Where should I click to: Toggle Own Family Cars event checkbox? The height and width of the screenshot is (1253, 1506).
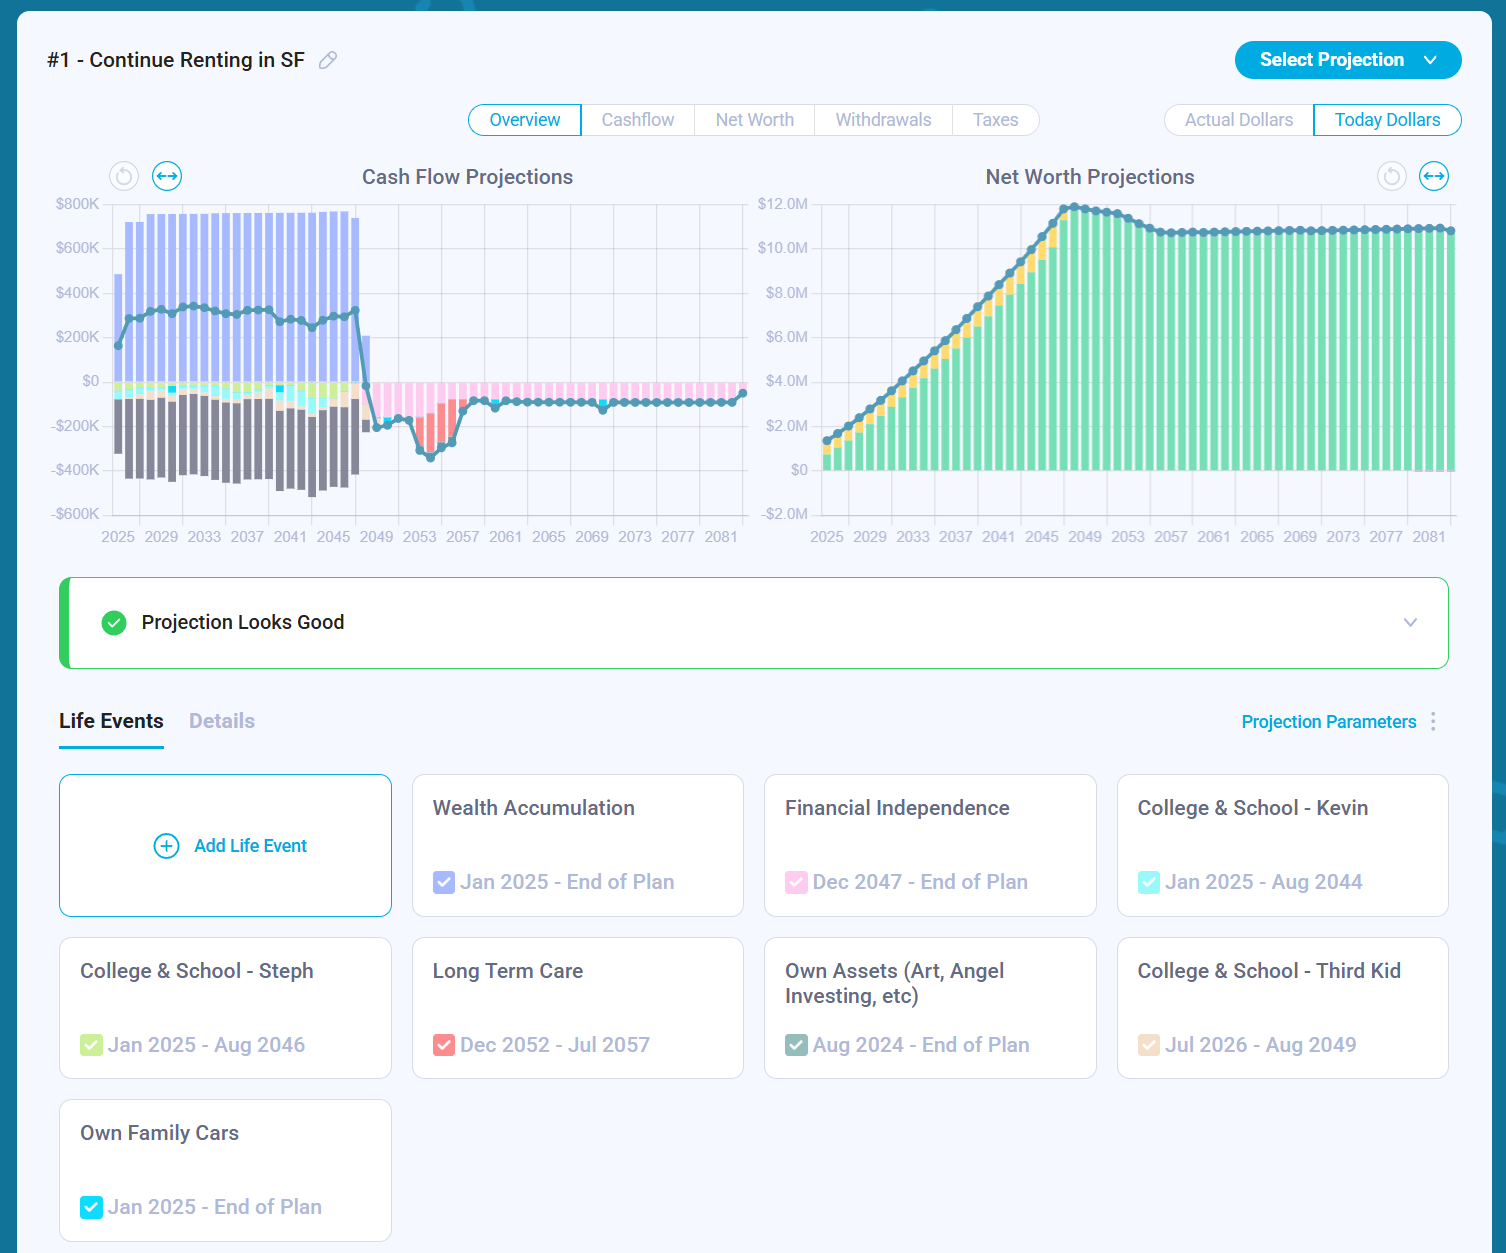91,1207
